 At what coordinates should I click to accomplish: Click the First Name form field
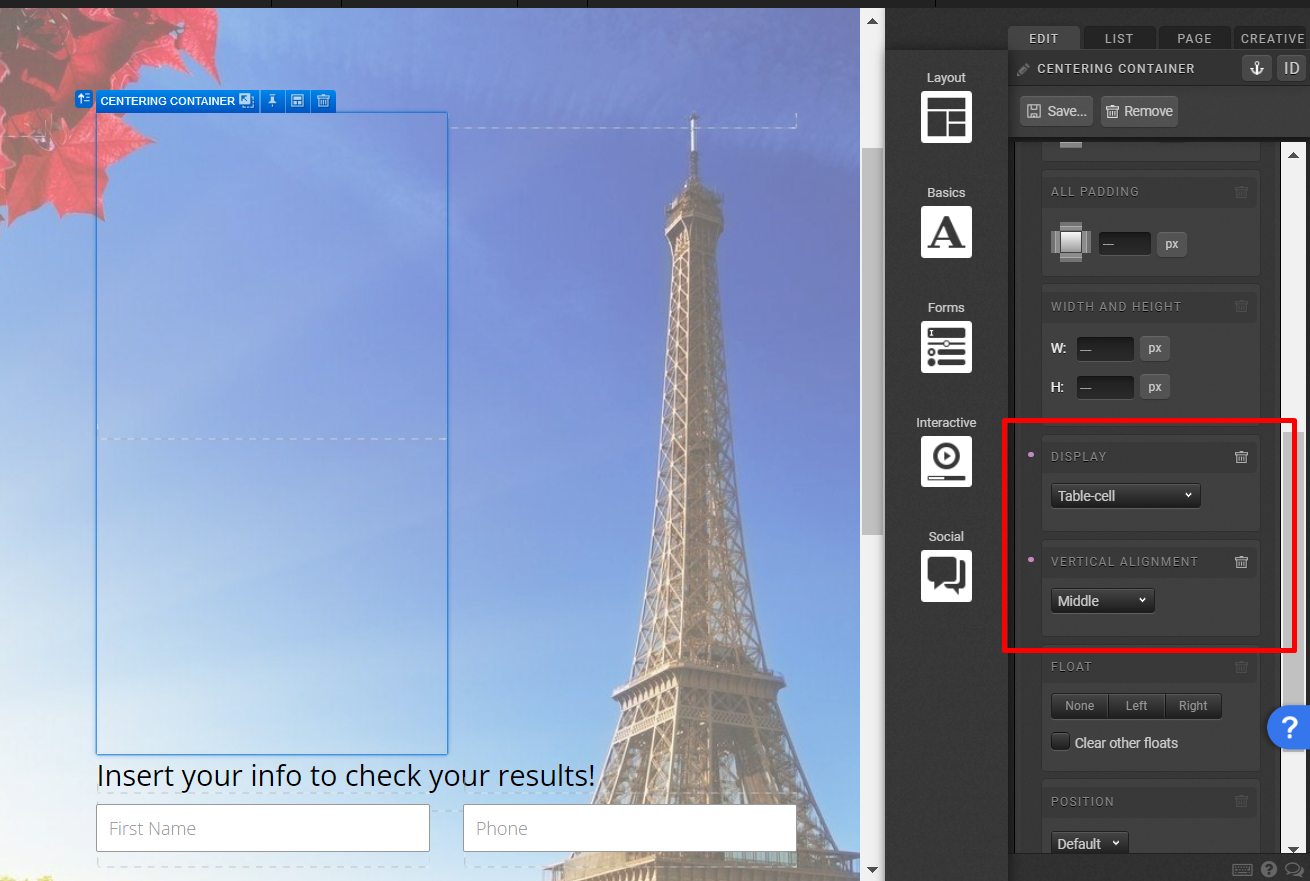263,828
